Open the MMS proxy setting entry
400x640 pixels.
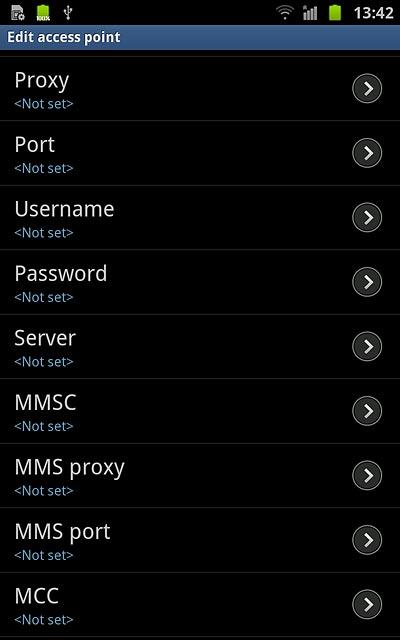tap(200, 476)
